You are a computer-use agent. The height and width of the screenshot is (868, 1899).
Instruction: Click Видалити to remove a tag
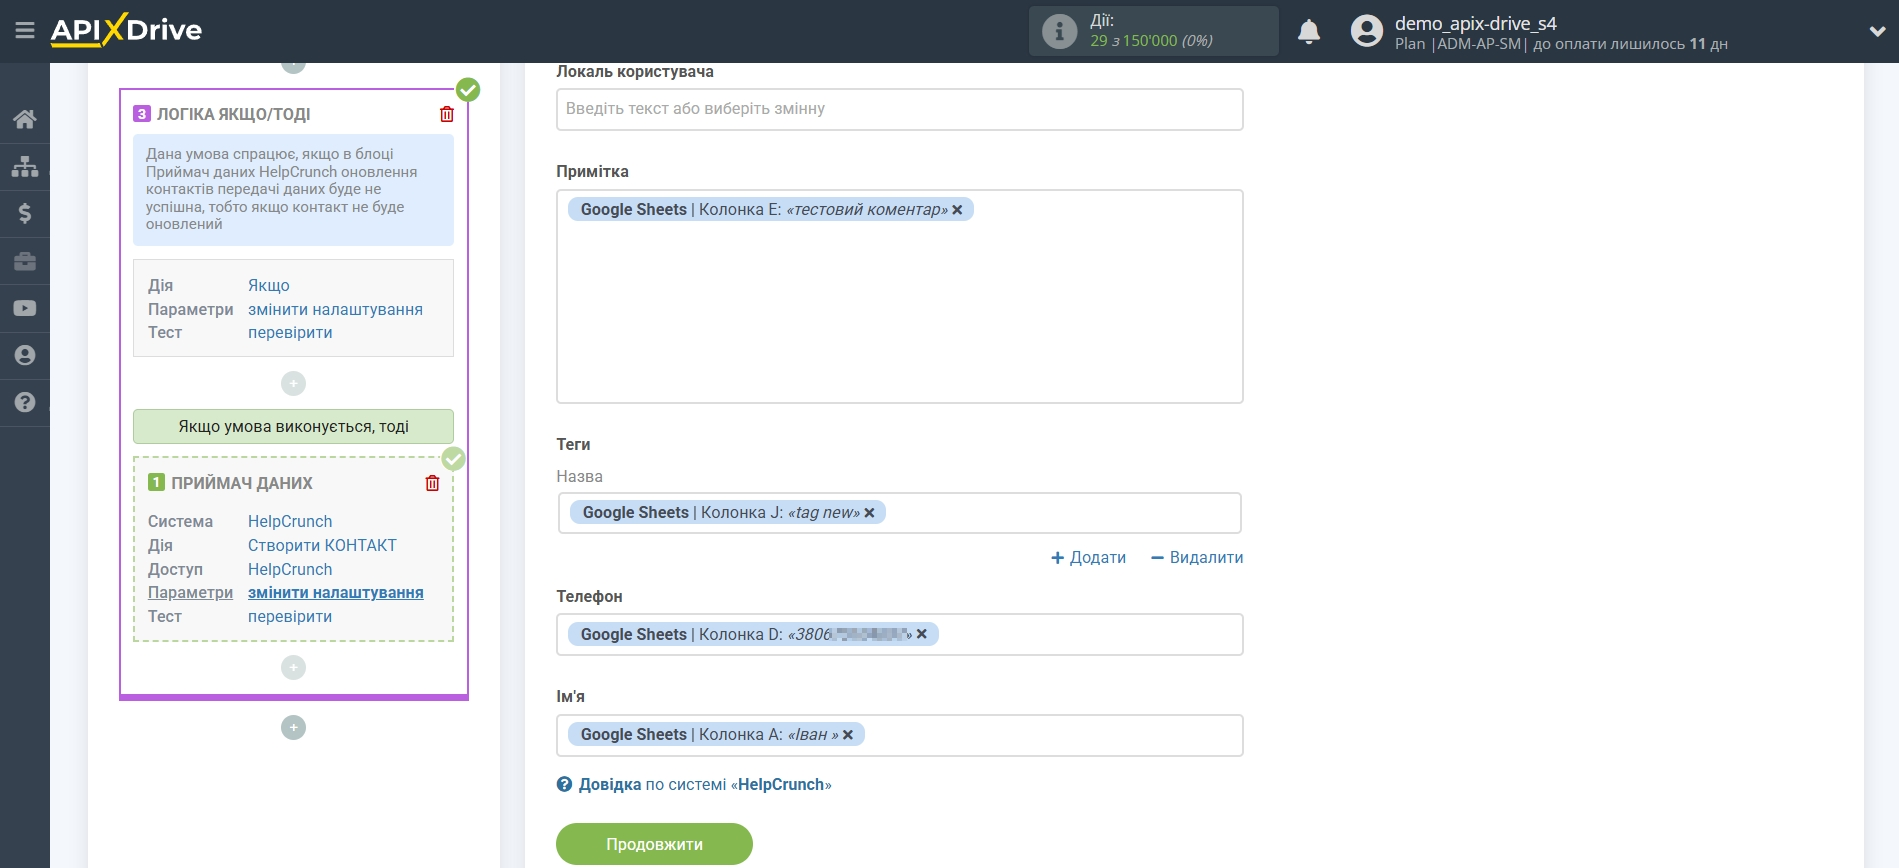(1197, 557)
